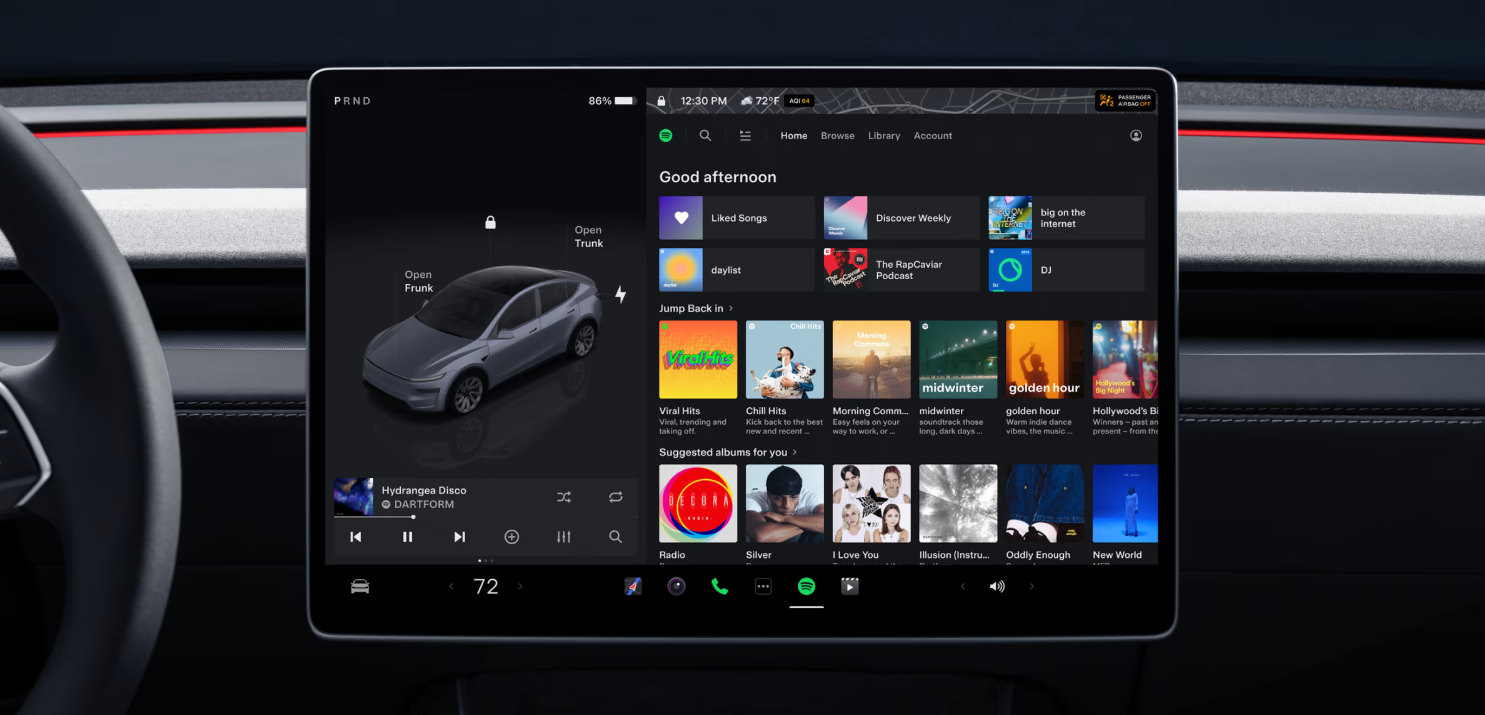Tap the speaker volume icon
The height and width of the screenshot is (715, 1485).
pos(997,587)
